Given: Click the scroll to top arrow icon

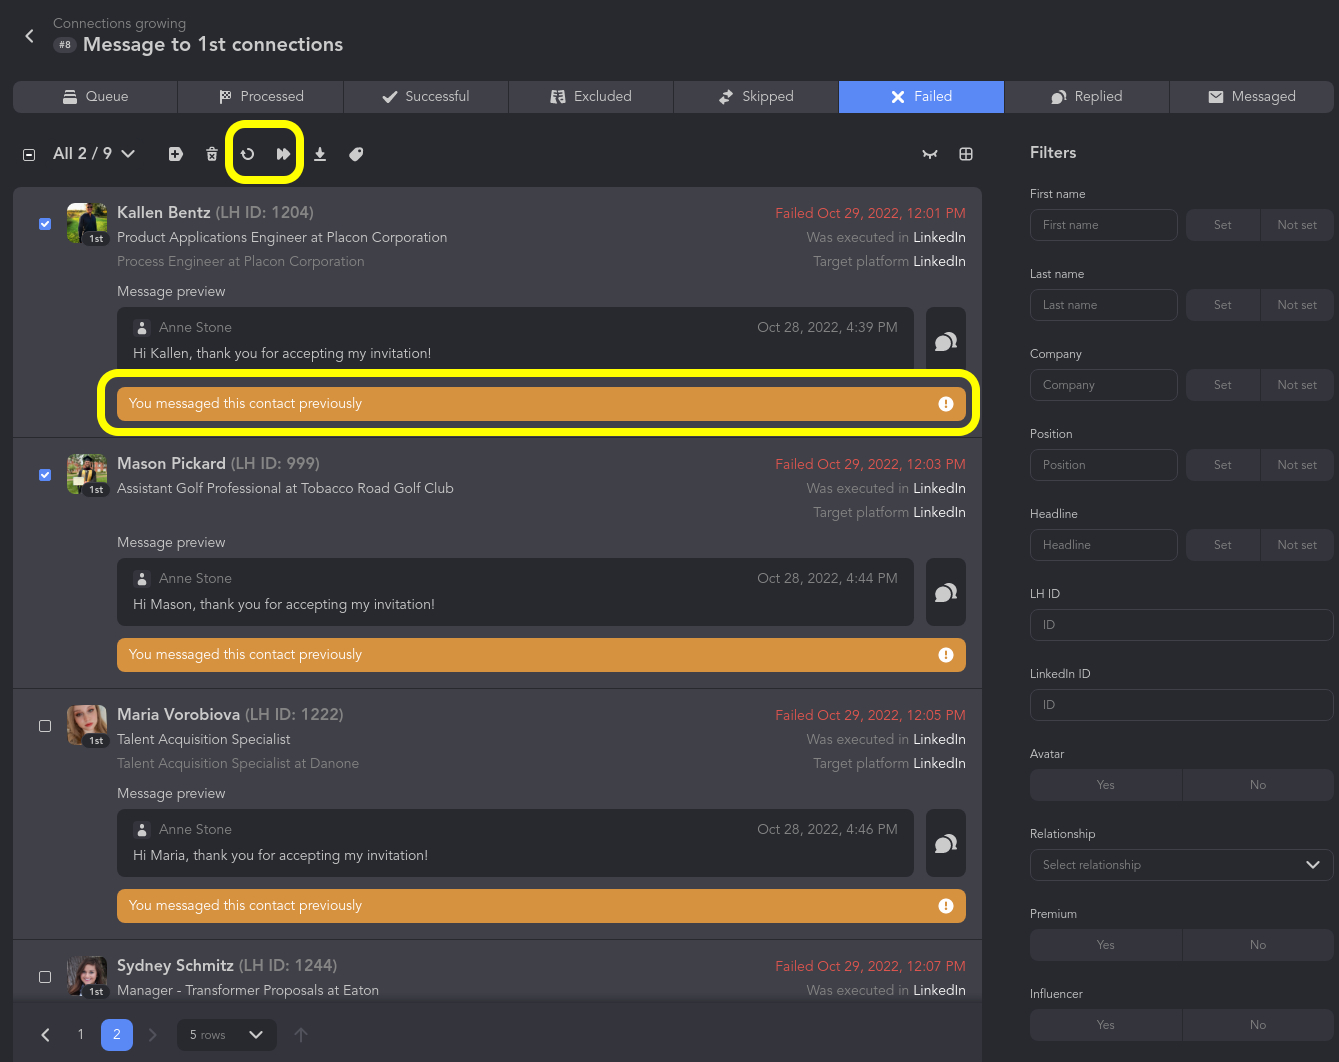Looking at the screenshot, I should coord(301,1035).
